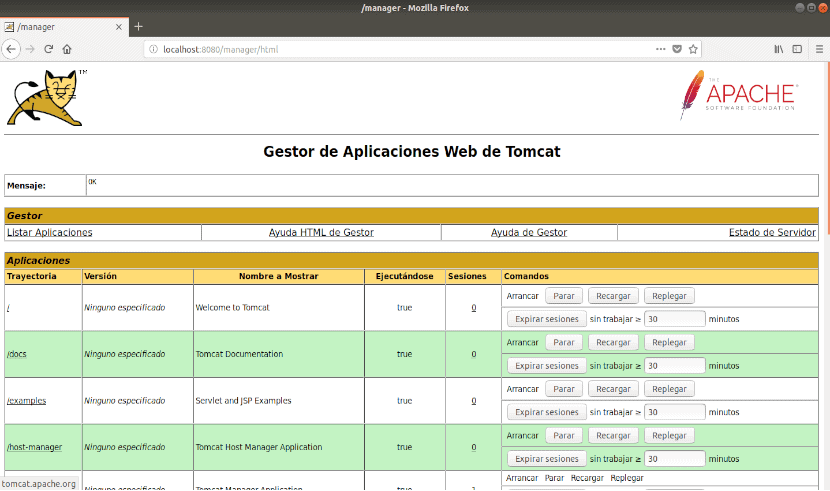Go to the Firefox home page
This screenshot has height=491, width=830.
(x=67, y=49)
